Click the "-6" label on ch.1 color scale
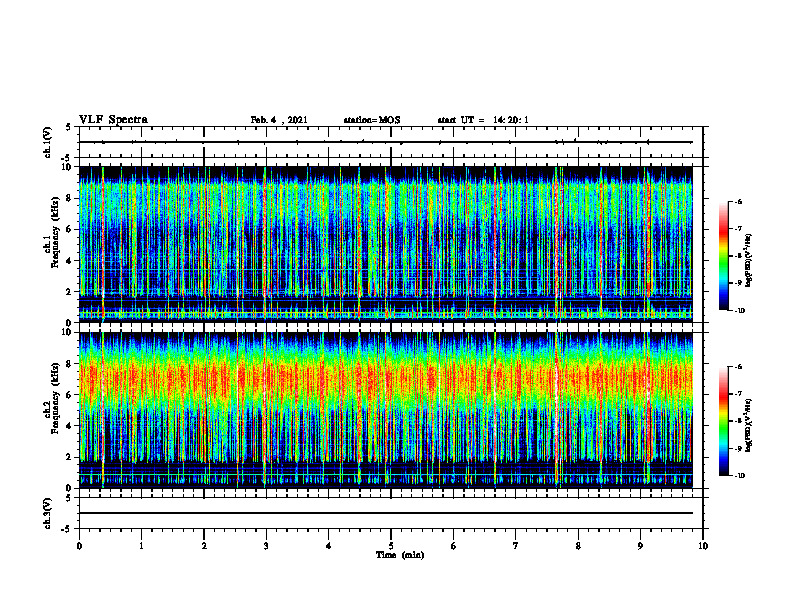Screen dimensions: 792x612 pyautogui.click(x=739, y=201)
